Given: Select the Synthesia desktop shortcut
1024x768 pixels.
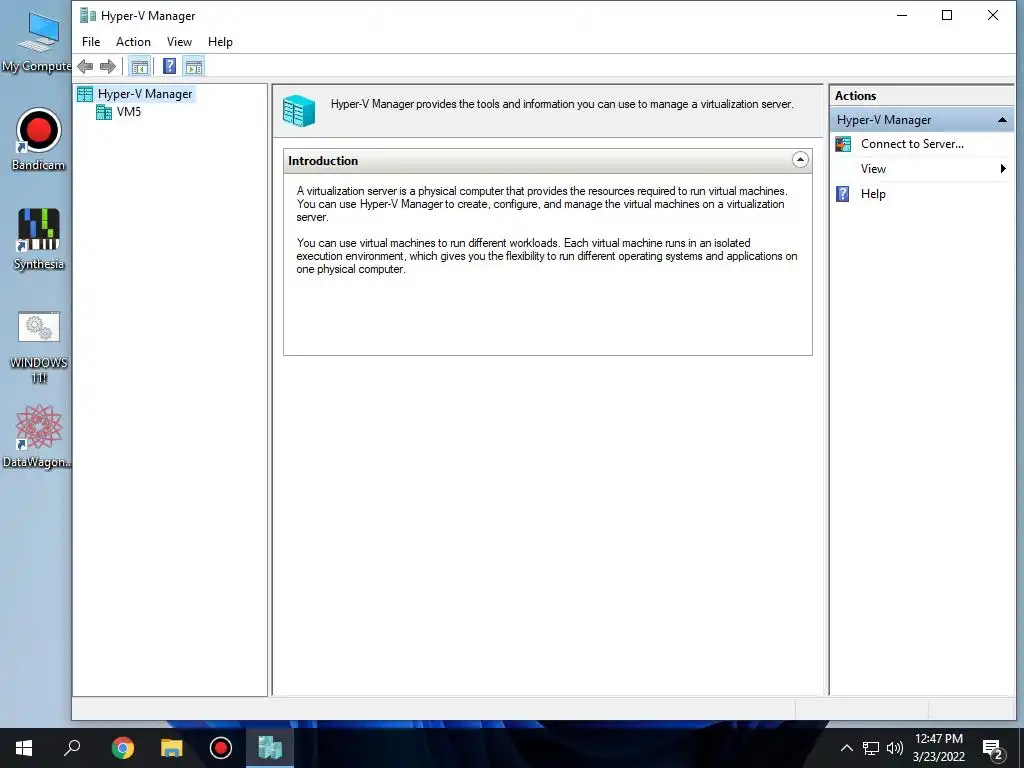Looking at the screenshot, I should point(39,239).
